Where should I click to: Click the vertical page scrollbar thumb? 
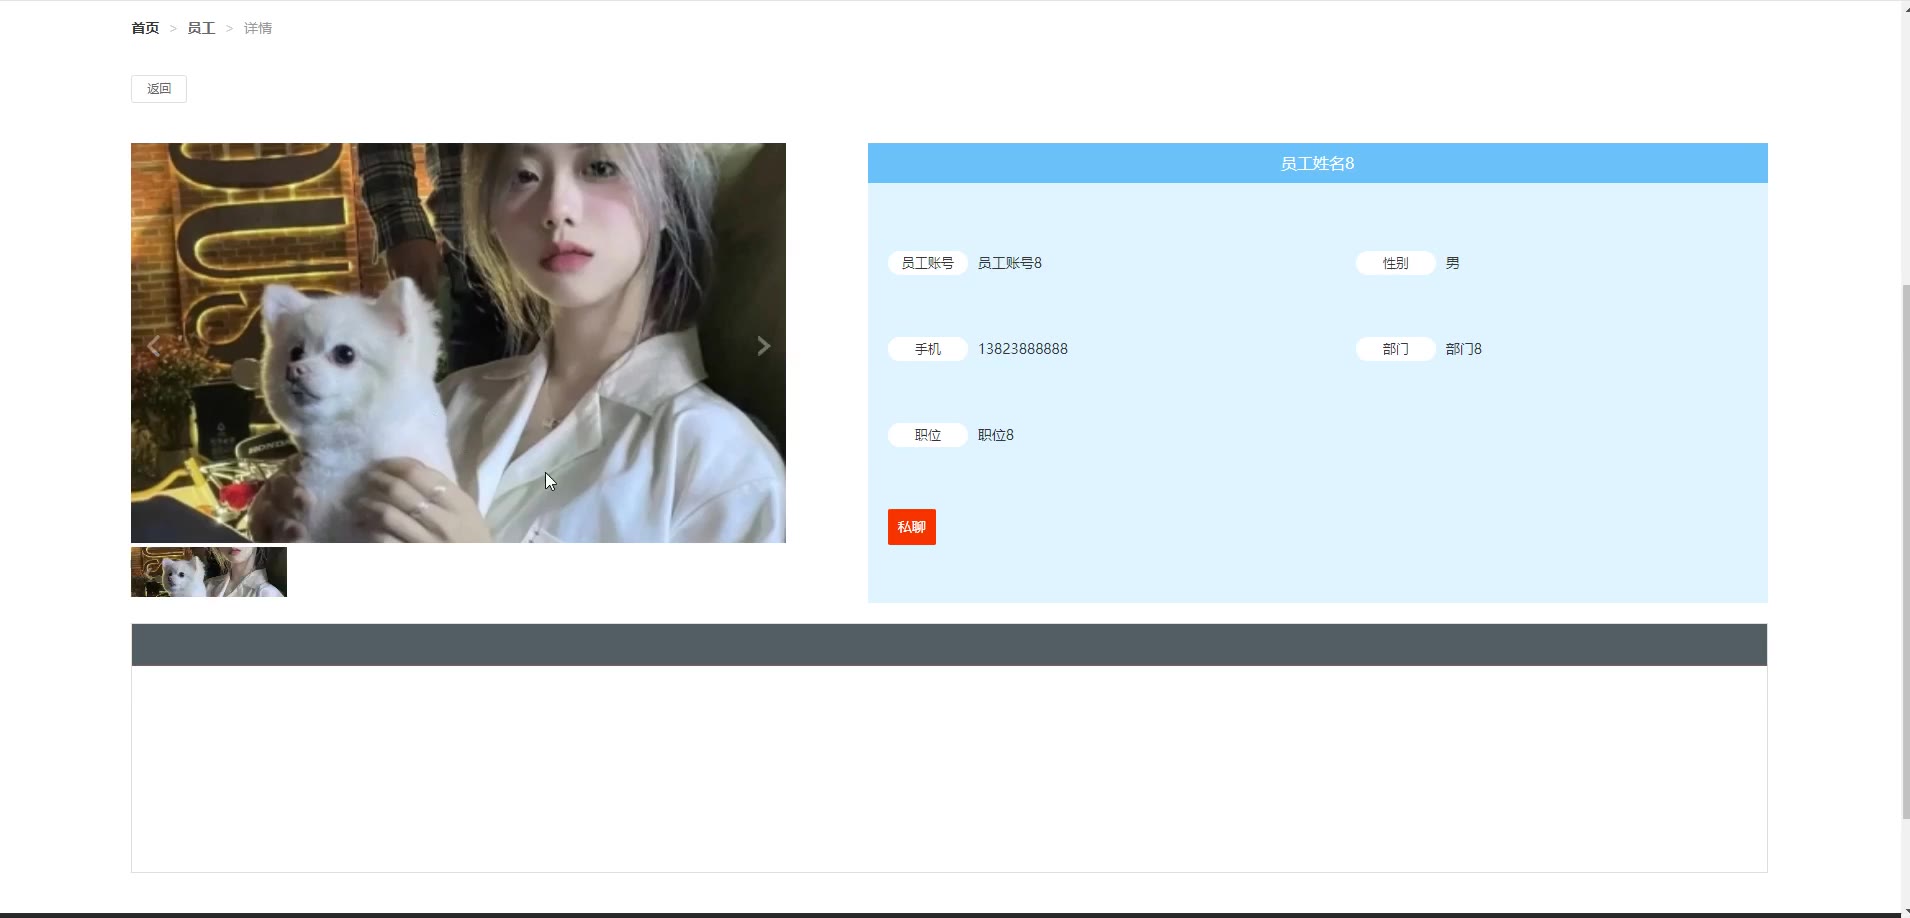coord(1905,552)
